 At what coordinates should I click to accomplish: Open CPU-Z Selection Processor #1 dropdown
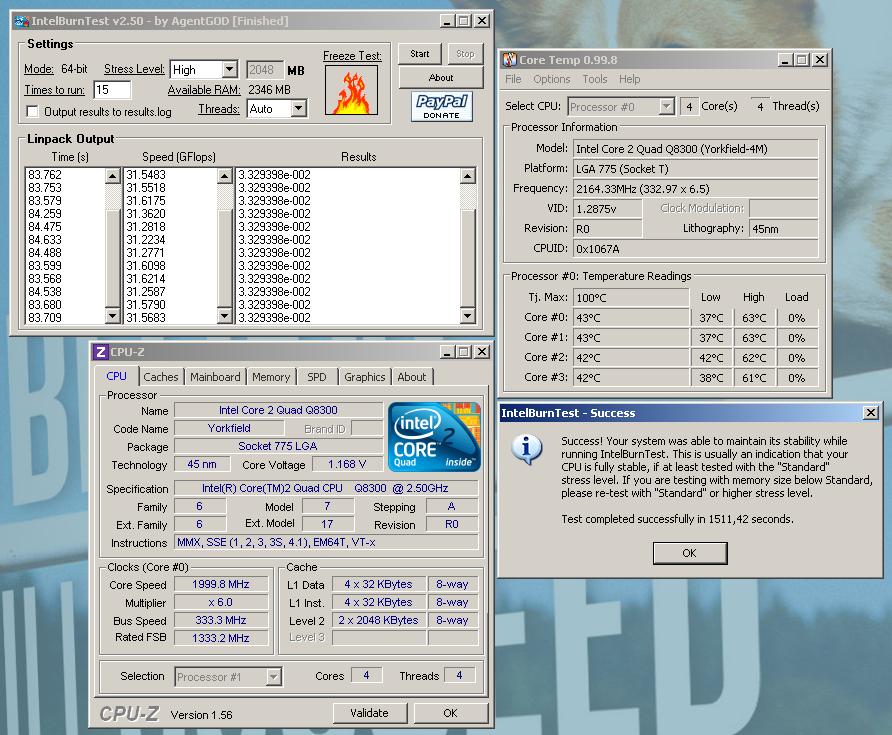pos(274,676)
